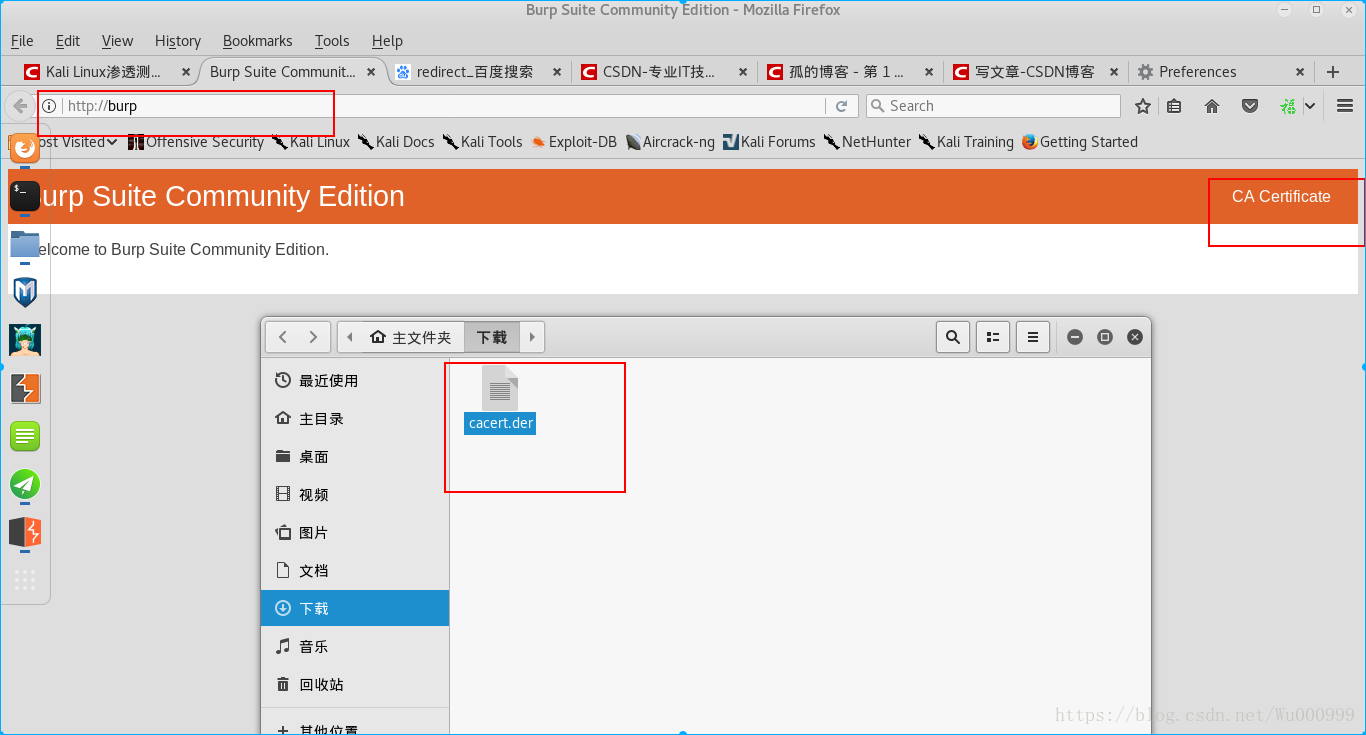1366x735 pixels.
Task: Open the View menu
Action: tap(117, 41)
